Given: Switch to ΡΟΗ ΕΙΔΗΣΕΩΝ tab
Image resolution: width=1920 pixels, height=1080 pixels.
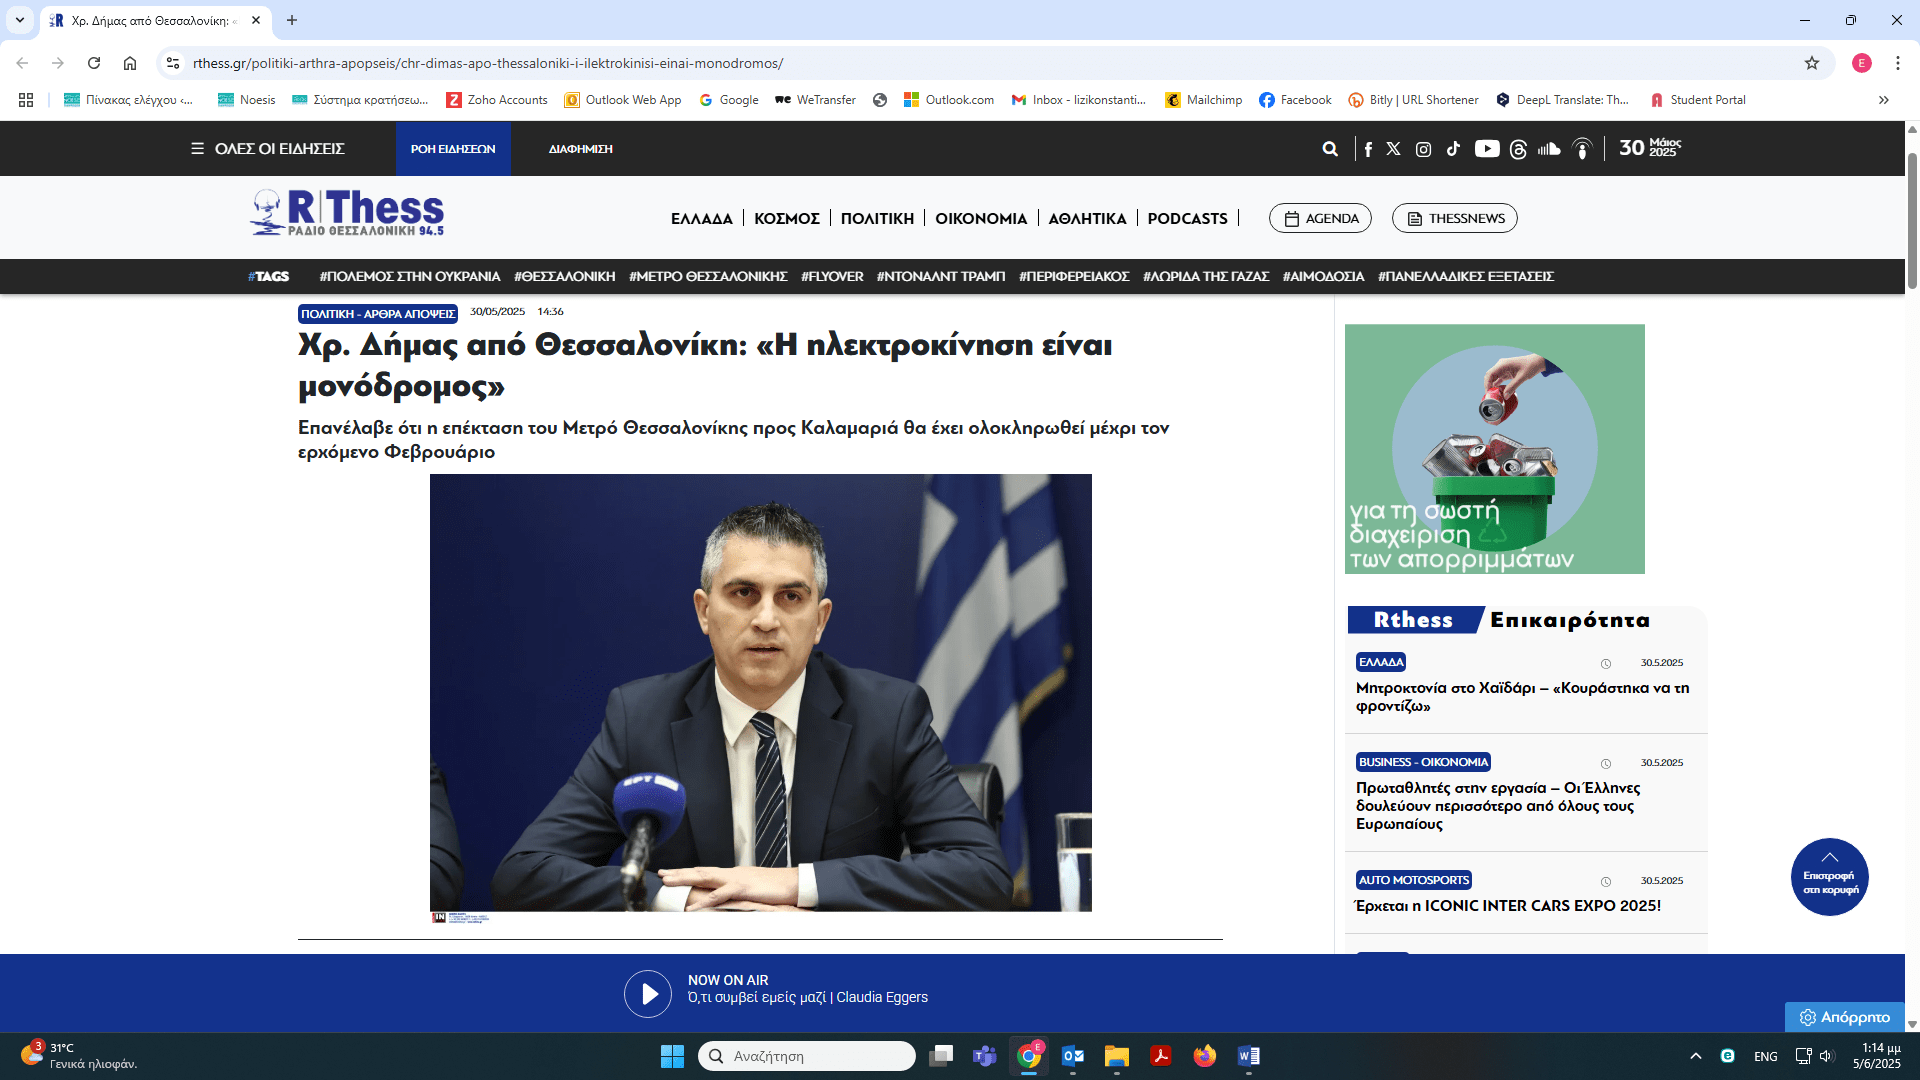Looking at the screenshot, I should point(453,149).
